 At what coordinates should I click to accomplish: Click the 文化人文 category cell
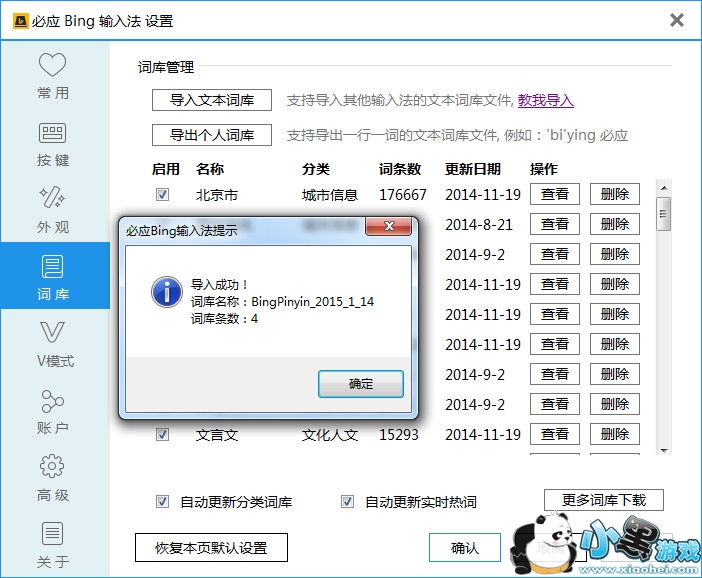click(x=330, y=435)
